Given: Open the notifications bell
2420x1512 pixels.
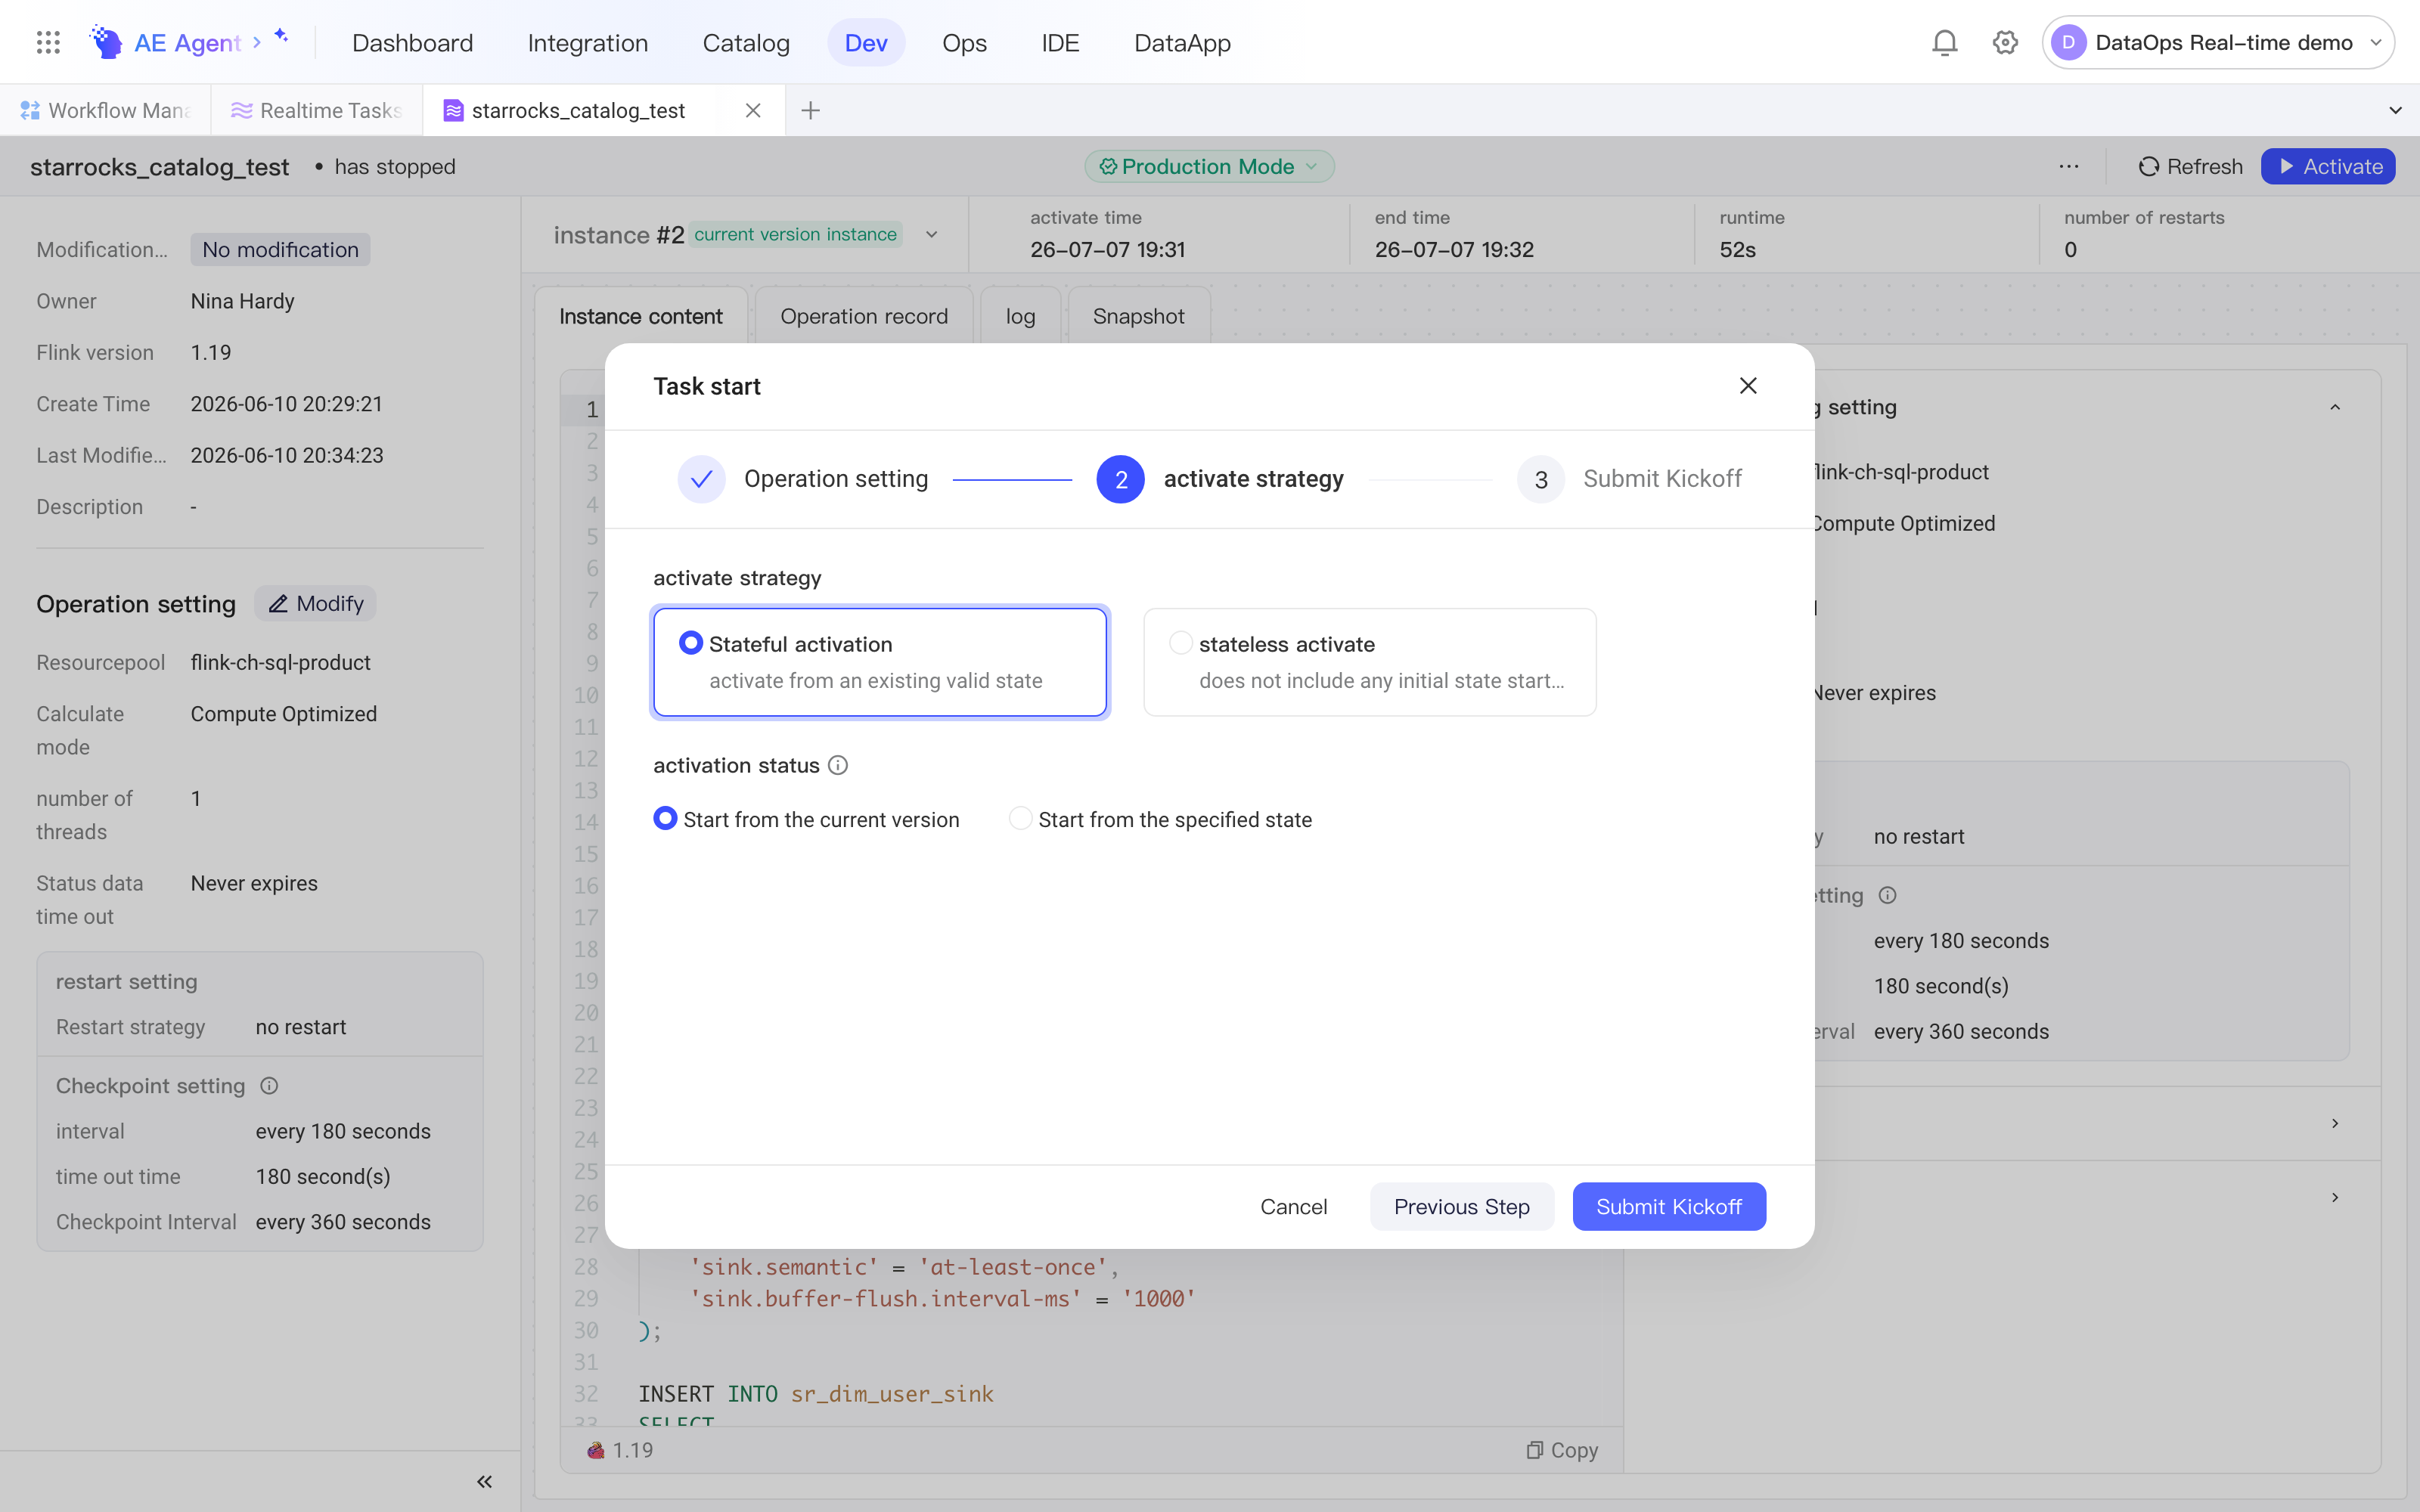Looking at the screenshot, I should point(1944,42).
